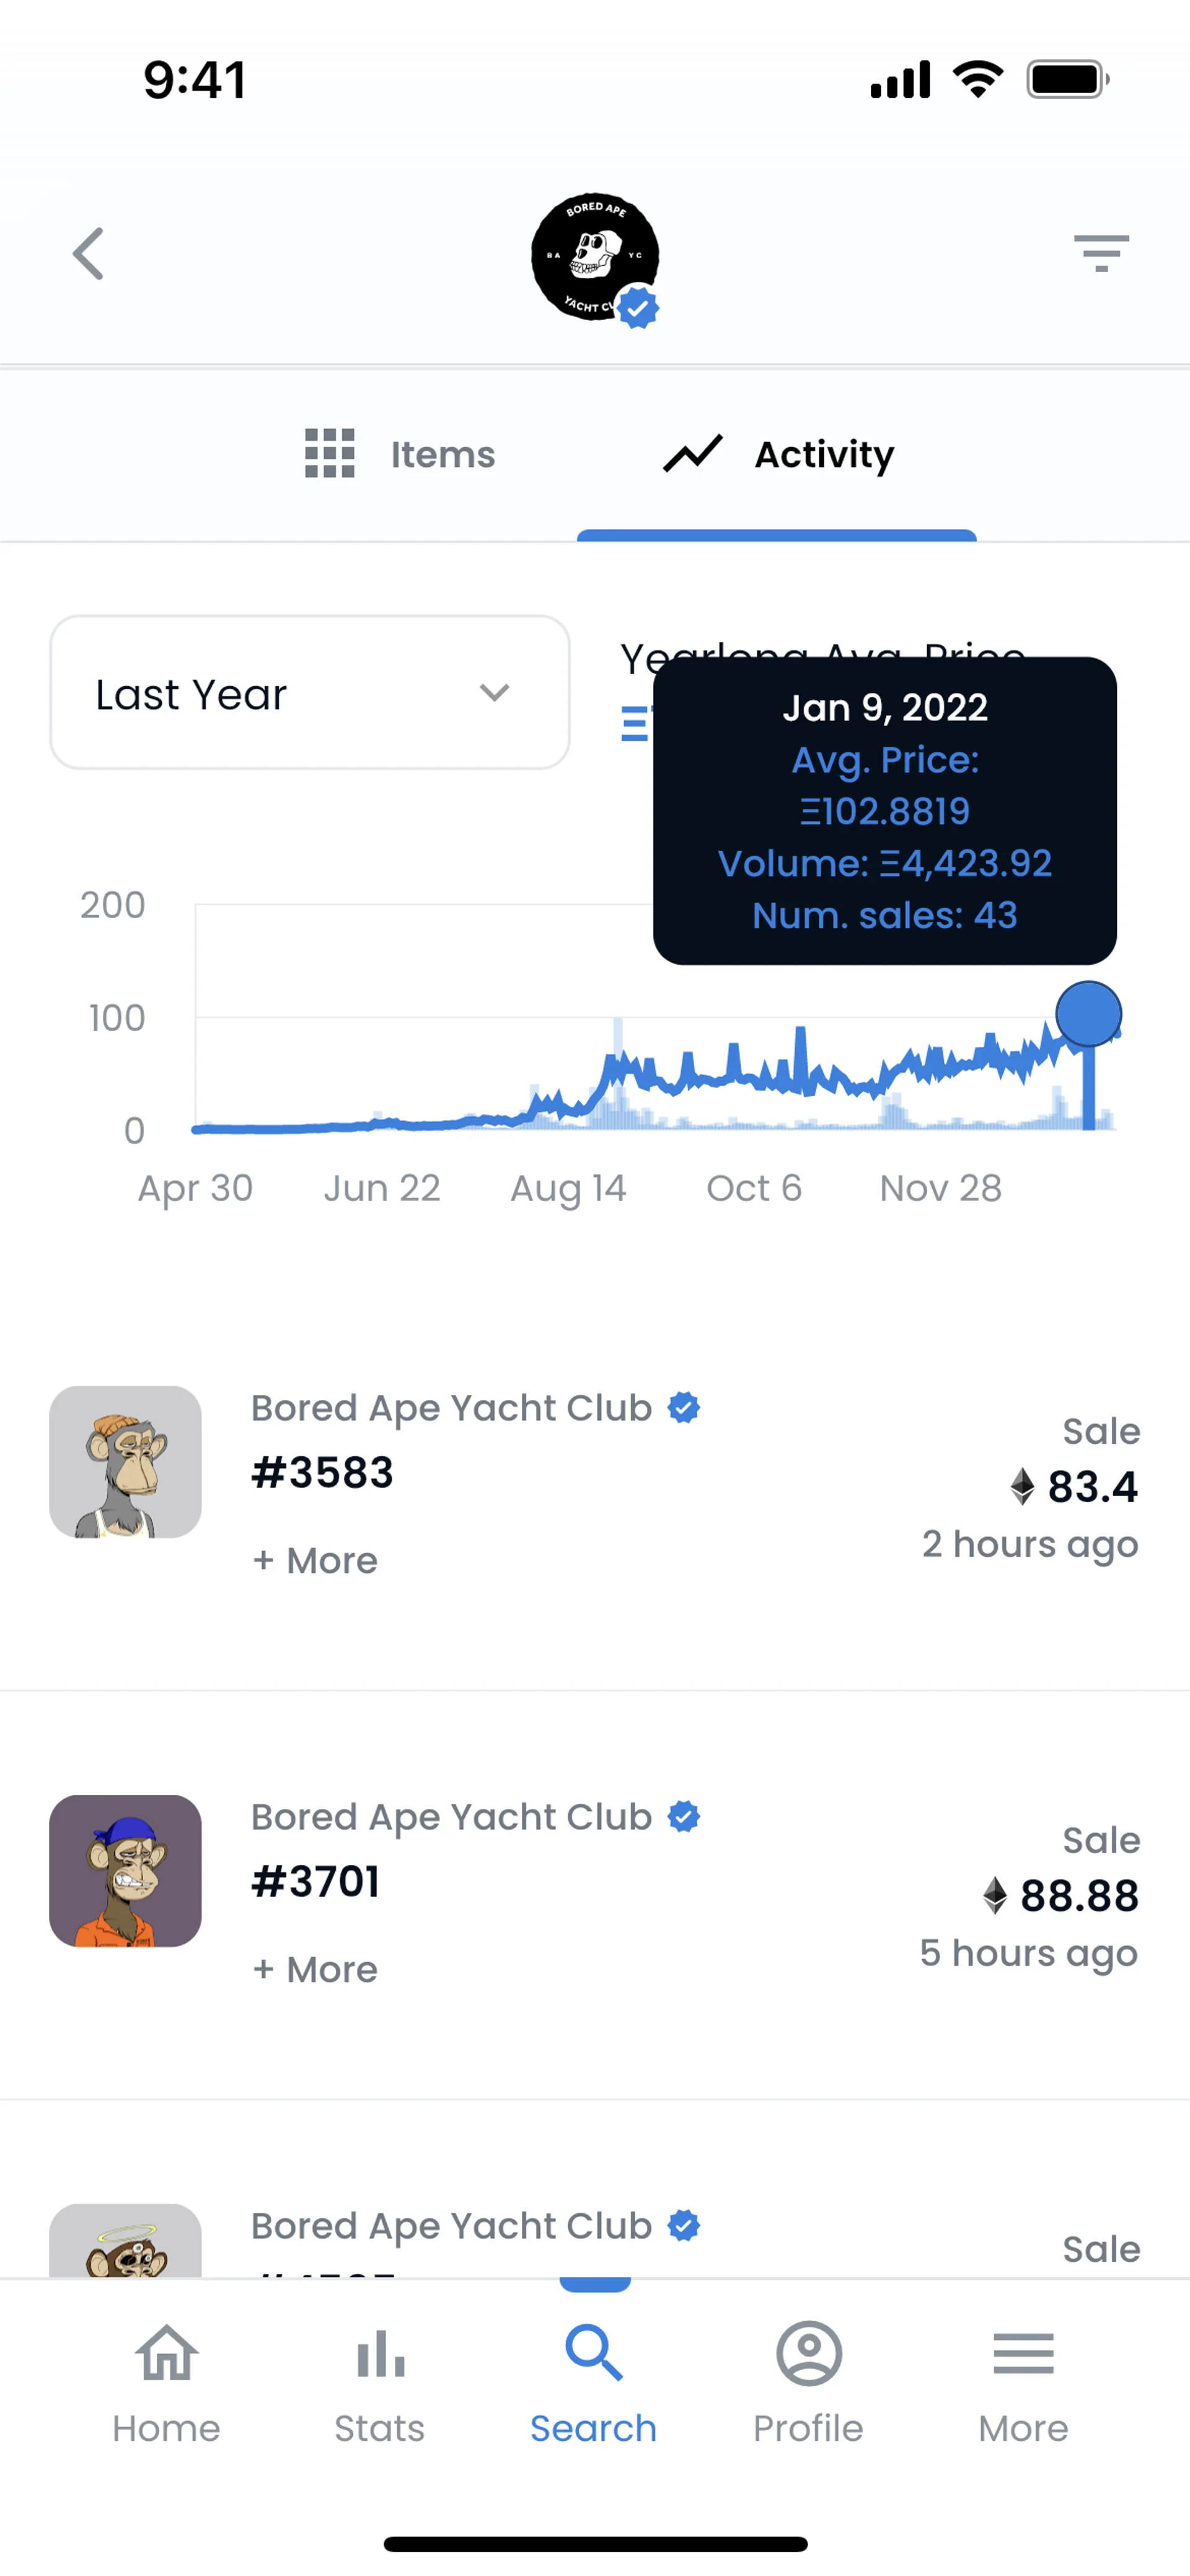Expand + More under #3701
Image resolution: width=1190 pixels, height=2576 pixels.
(x=315, y=1970)
